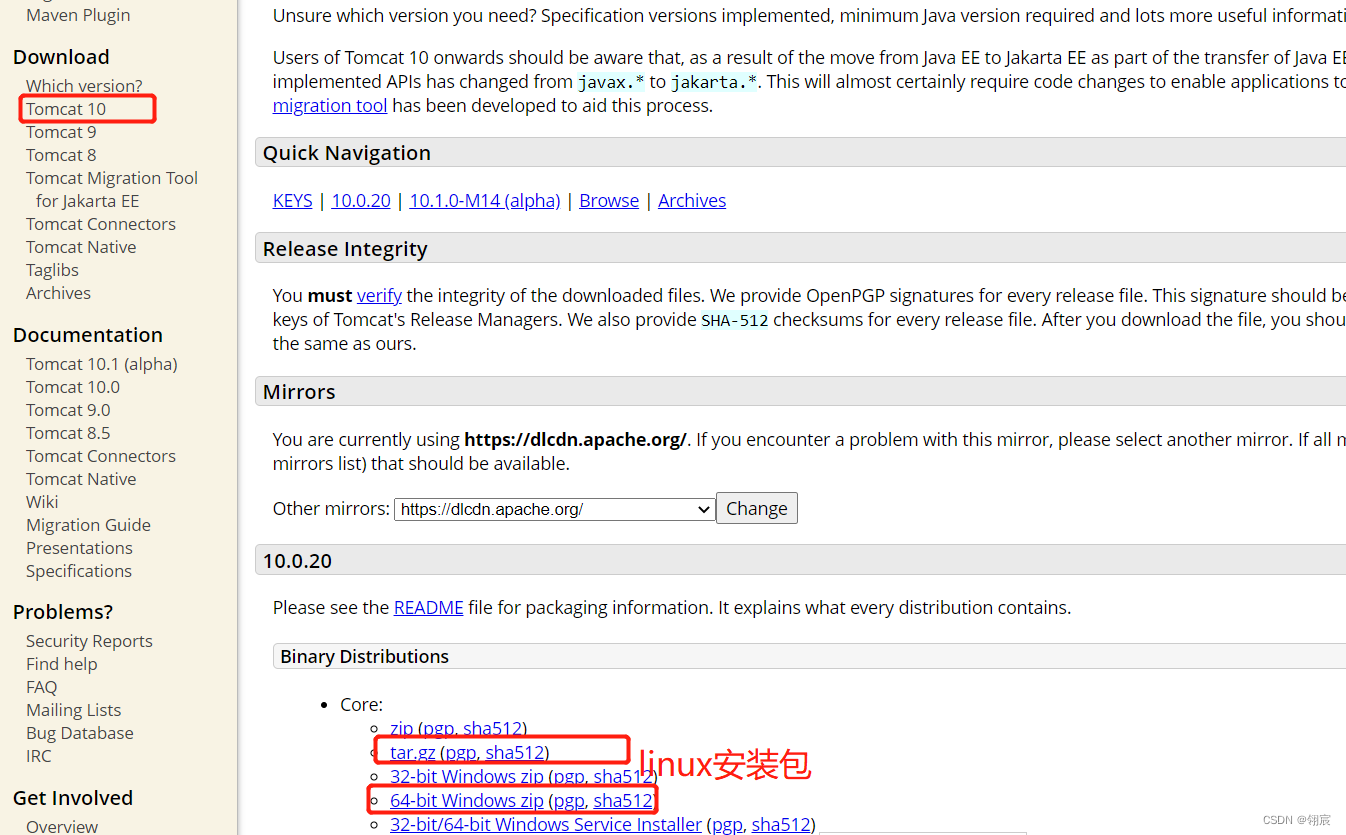Open Tomcat Native under Documentation
1346x835 pixels.
pos(81,479)
